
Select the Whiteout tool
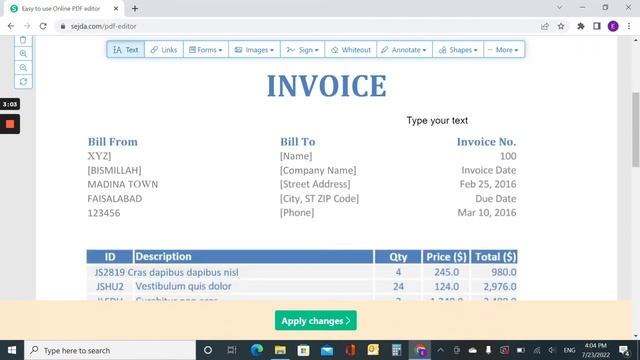click(351, 50)
